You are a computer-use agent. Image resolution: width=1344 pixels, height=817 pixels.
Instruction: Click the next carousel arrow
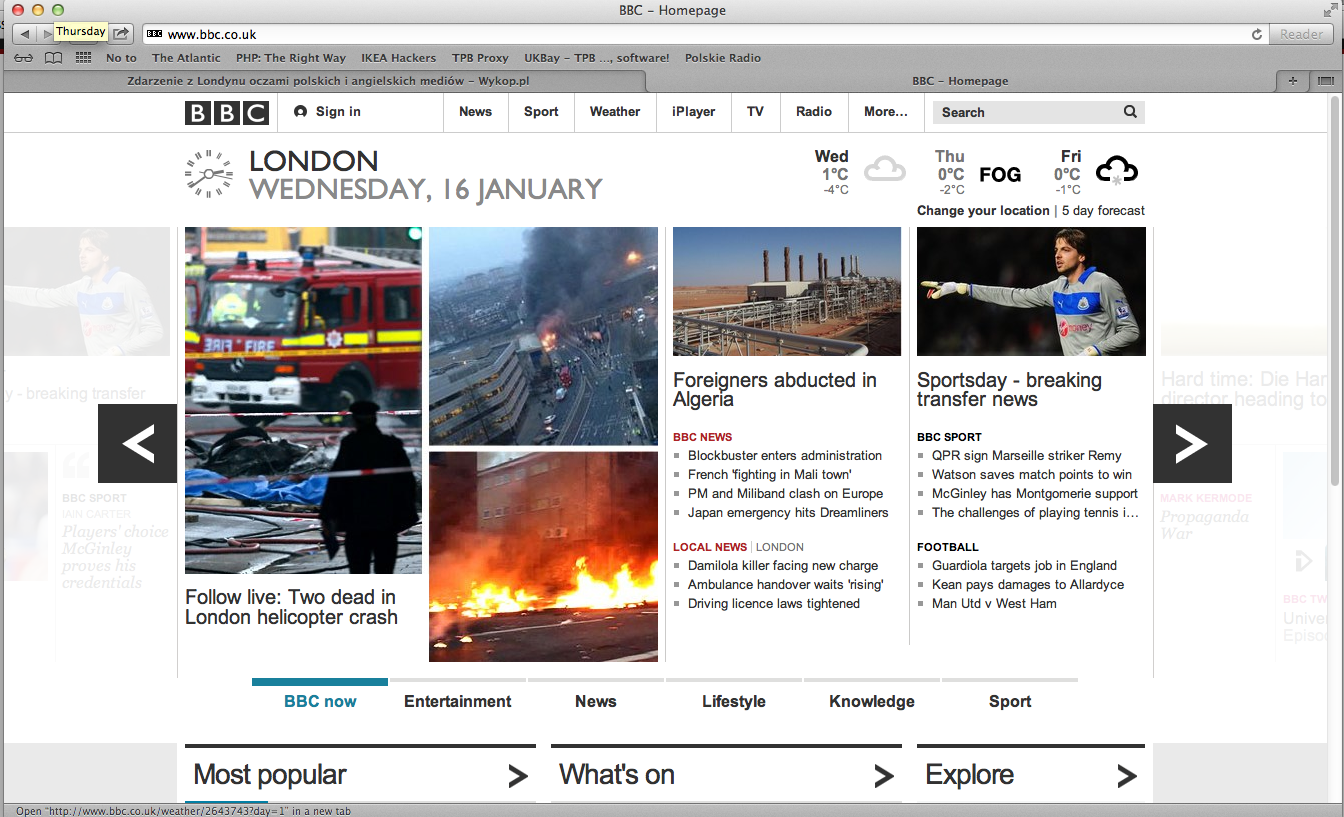click(1192, 443)
